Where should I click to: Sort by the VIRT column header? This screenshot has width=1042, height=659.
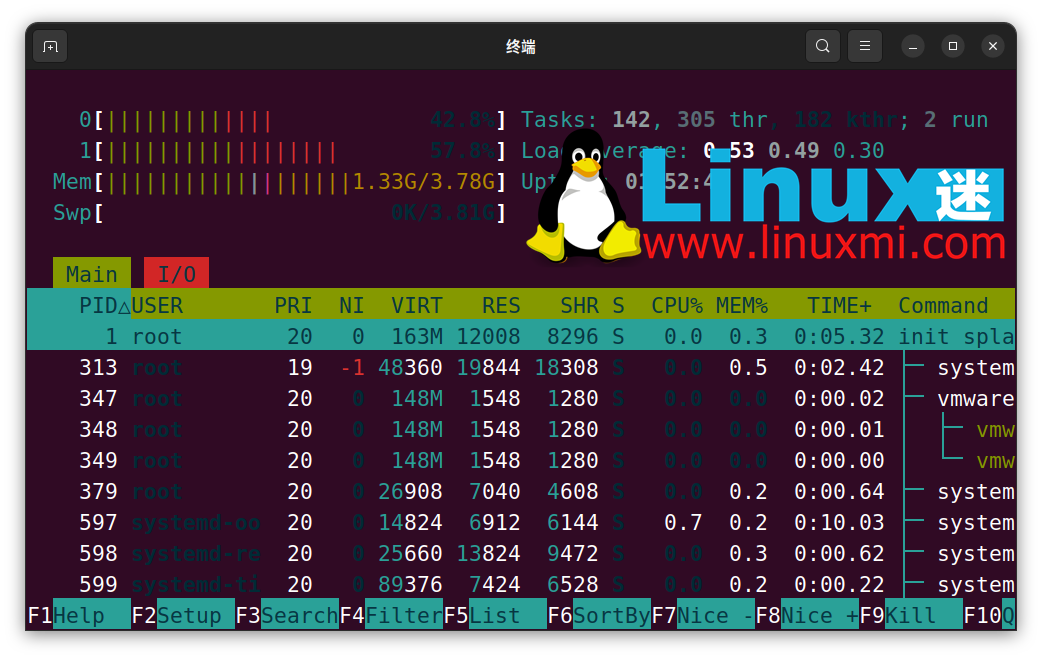click(x=417, y=306)
